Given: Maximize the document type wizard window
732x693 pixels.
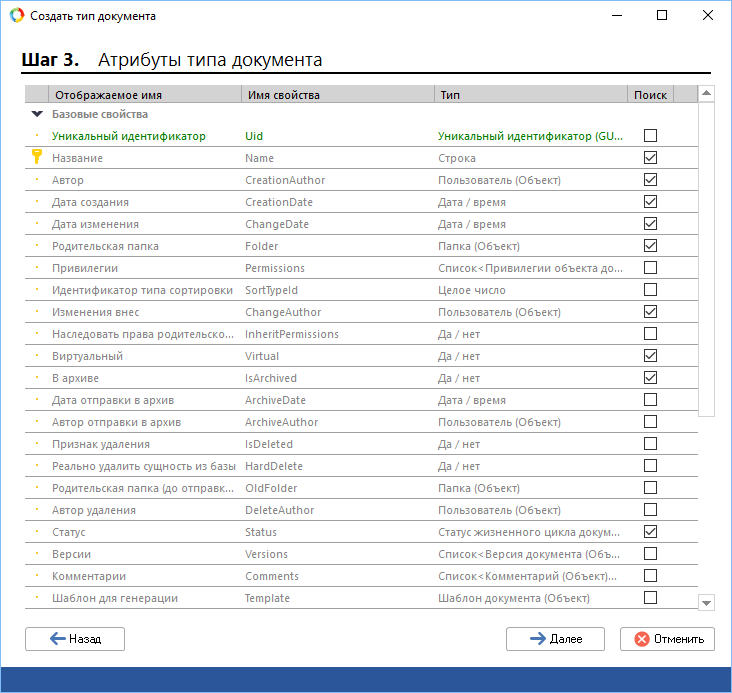Looking at the screenshot, I should click(x=662, y=16).
